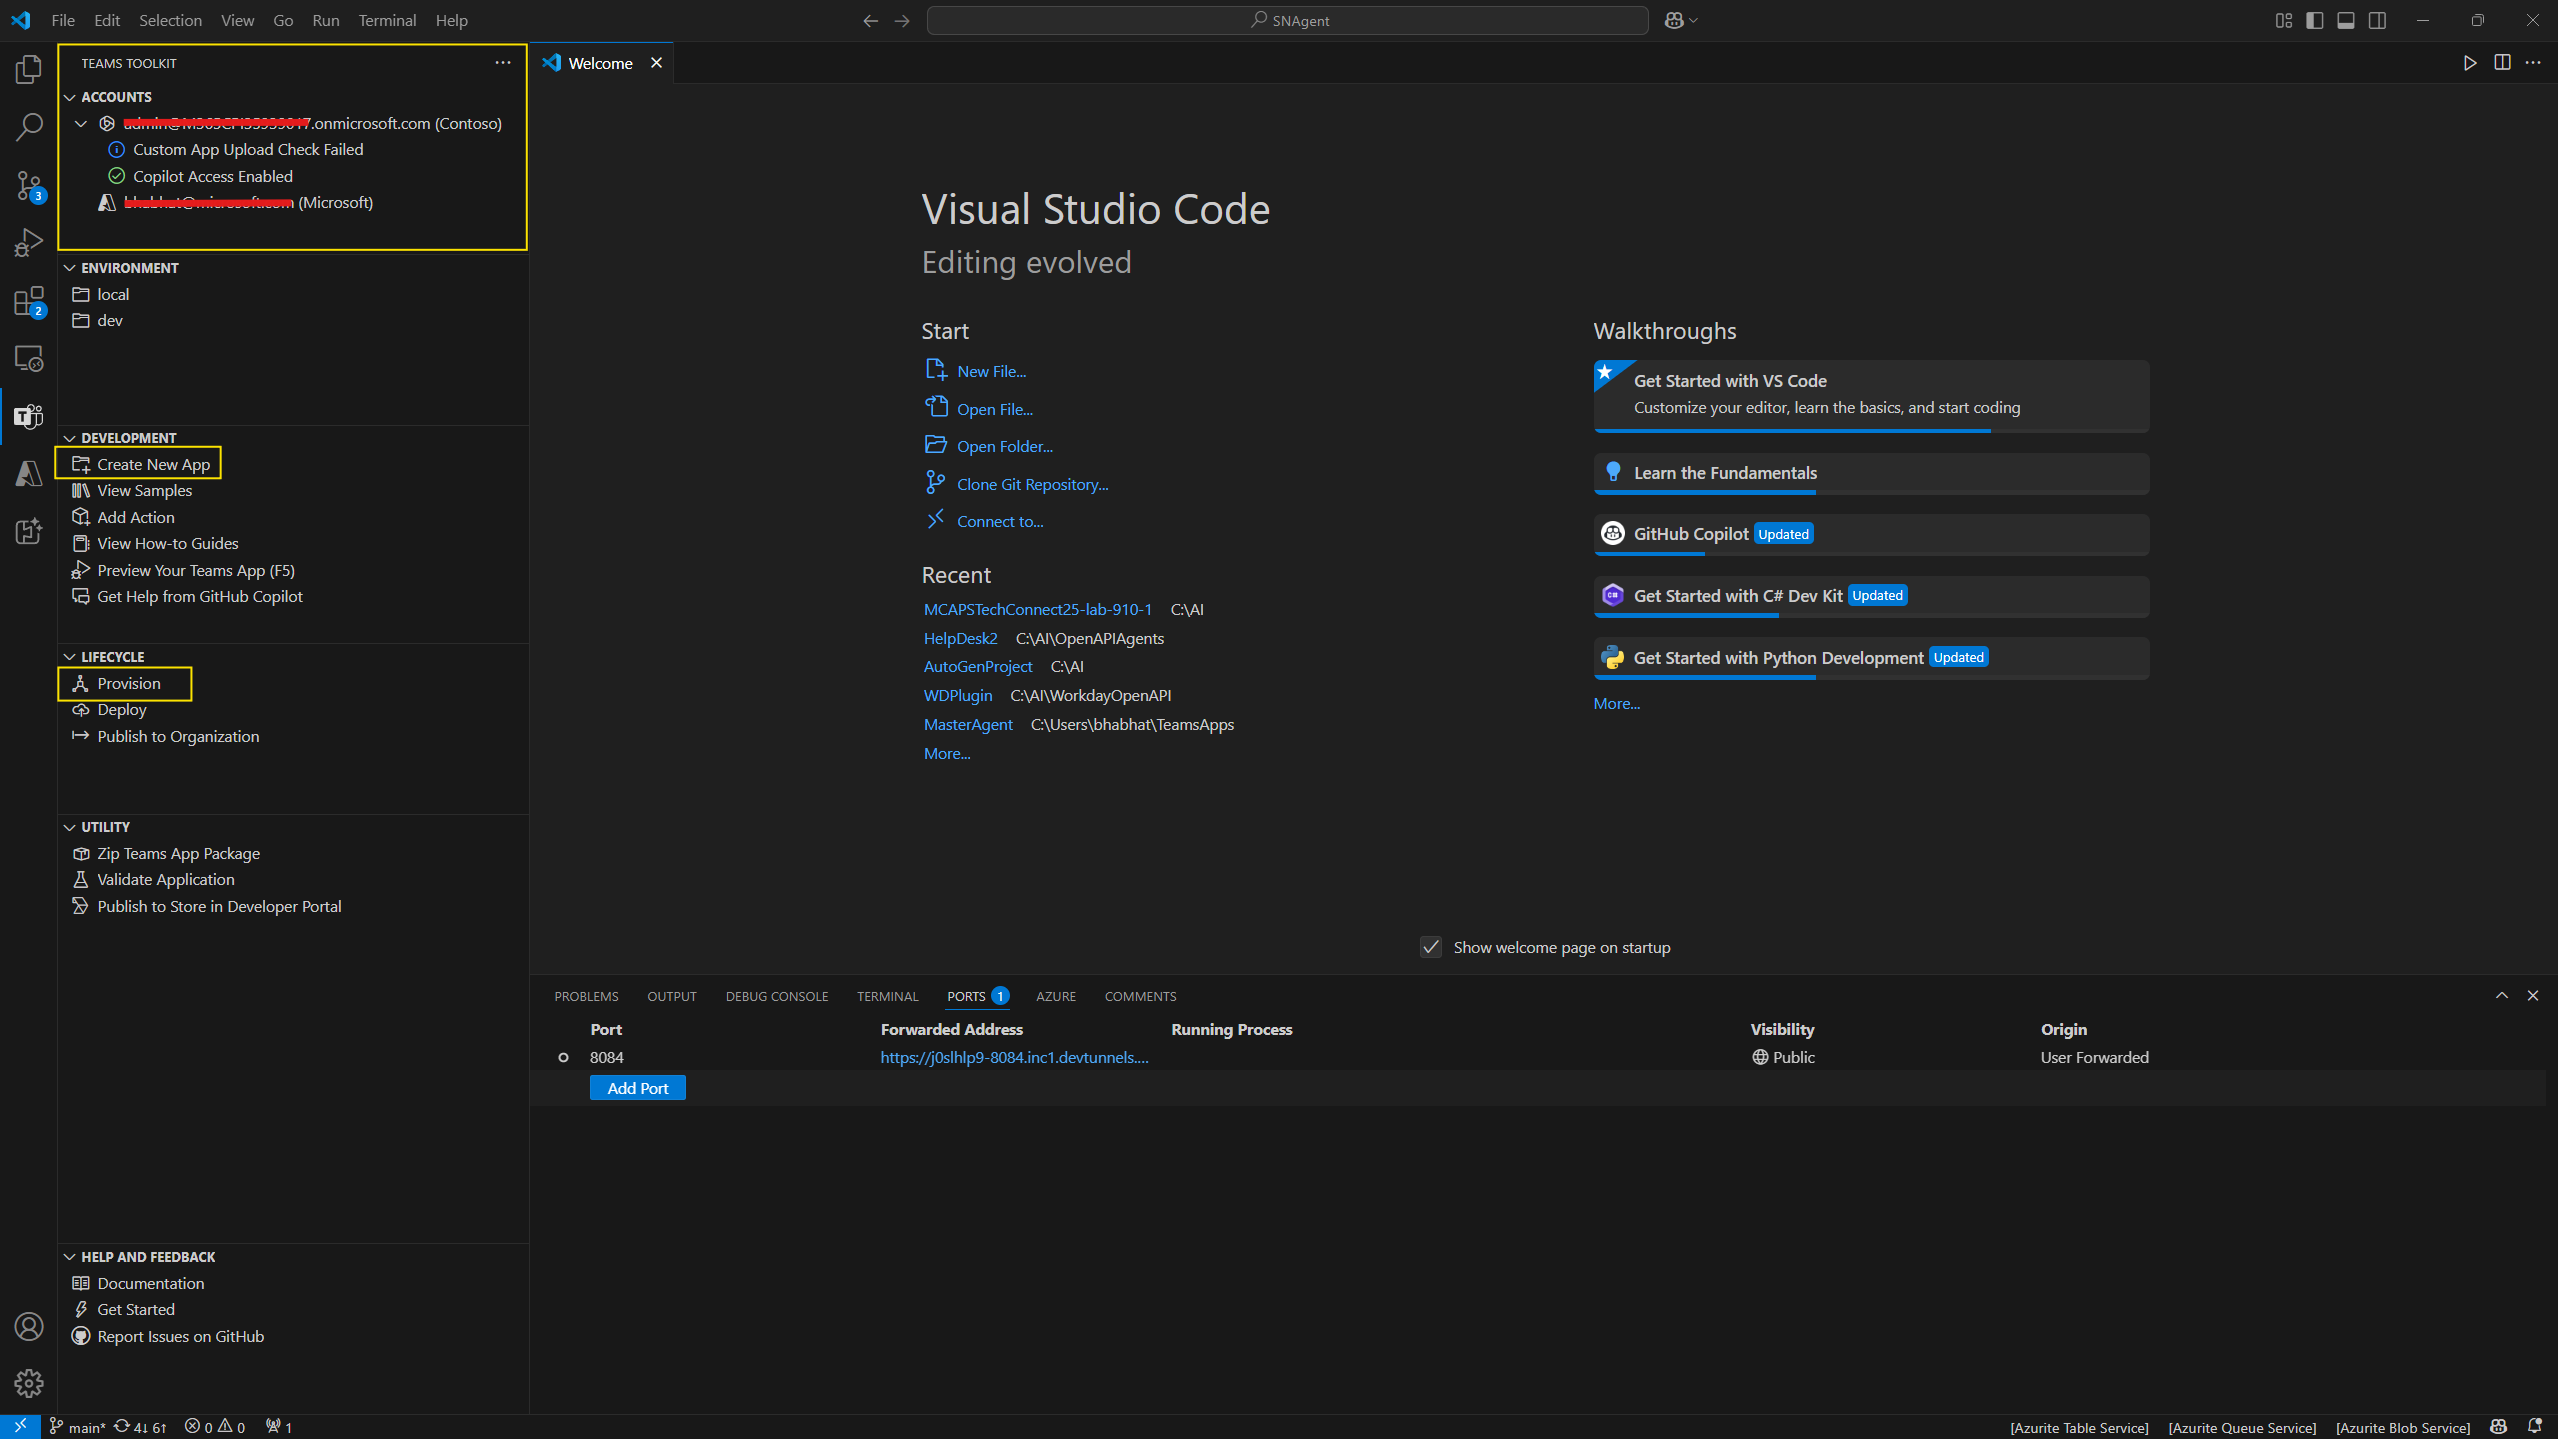Maximize the bottom panel with caret icon
Image resolution: width=2558 pixels, height=1439 pixels.
pyautogui.click(x=2502, y=996)
